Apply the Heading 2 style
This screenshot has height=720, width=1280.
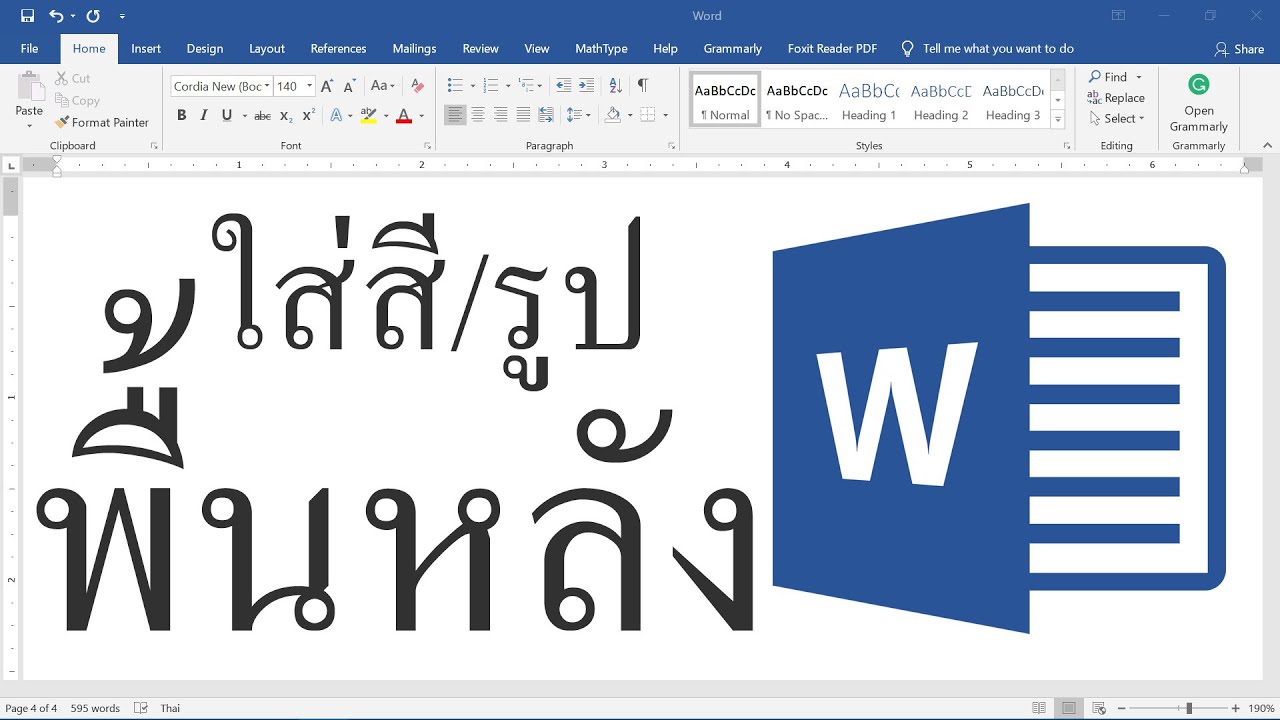(941, 100)
